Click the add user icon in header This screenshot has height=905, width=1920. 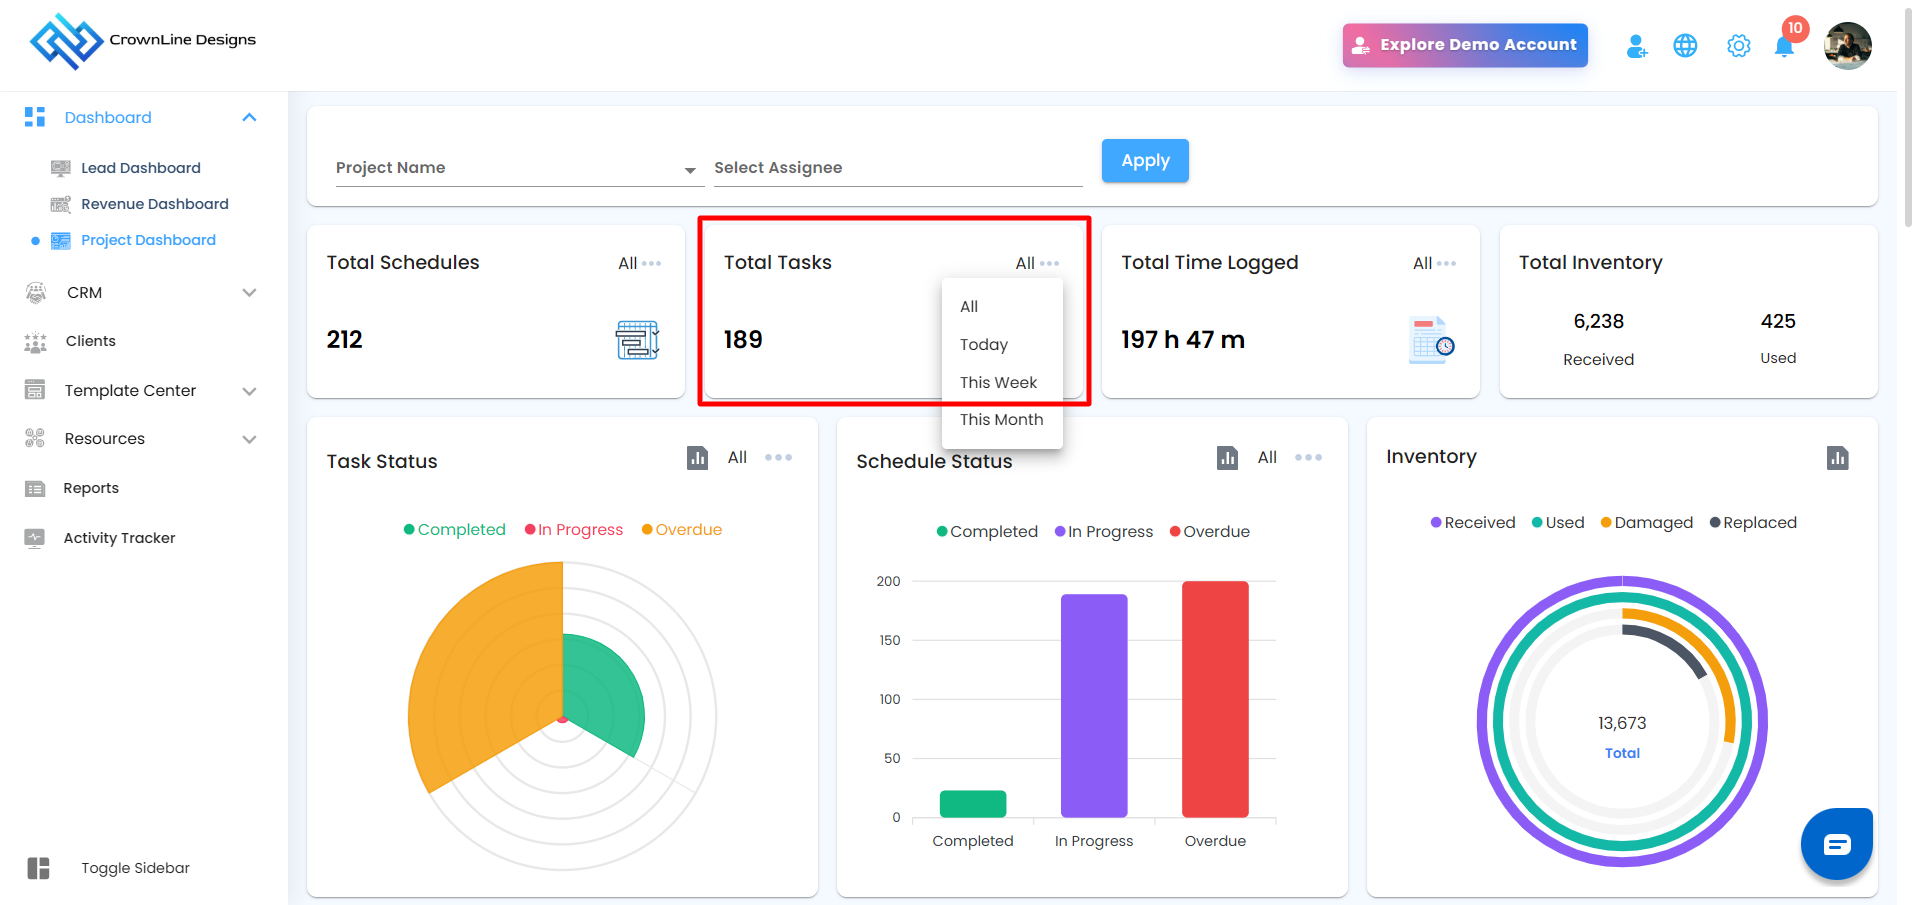1636,46
